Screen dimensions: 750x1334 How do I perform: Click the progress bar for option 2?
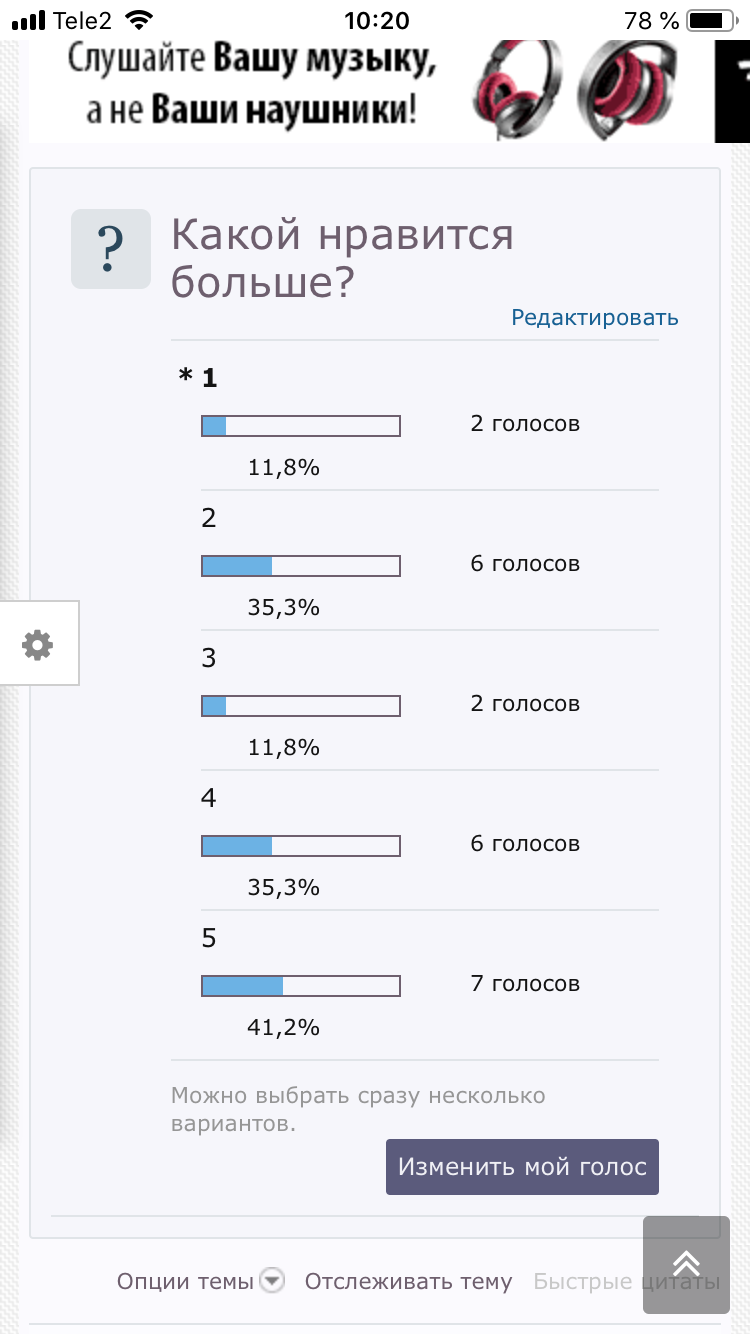tap(301, 566)
